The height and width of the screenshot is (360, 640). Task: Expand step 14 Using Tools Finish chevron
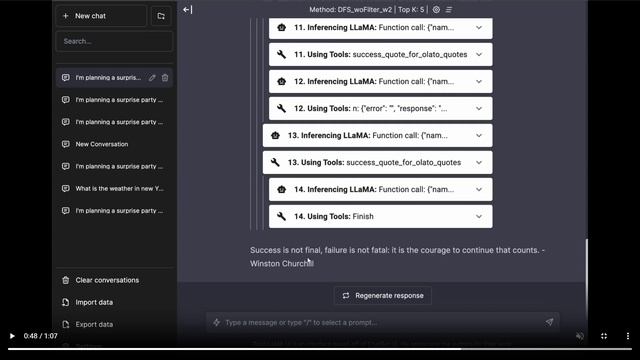[479, 216]
